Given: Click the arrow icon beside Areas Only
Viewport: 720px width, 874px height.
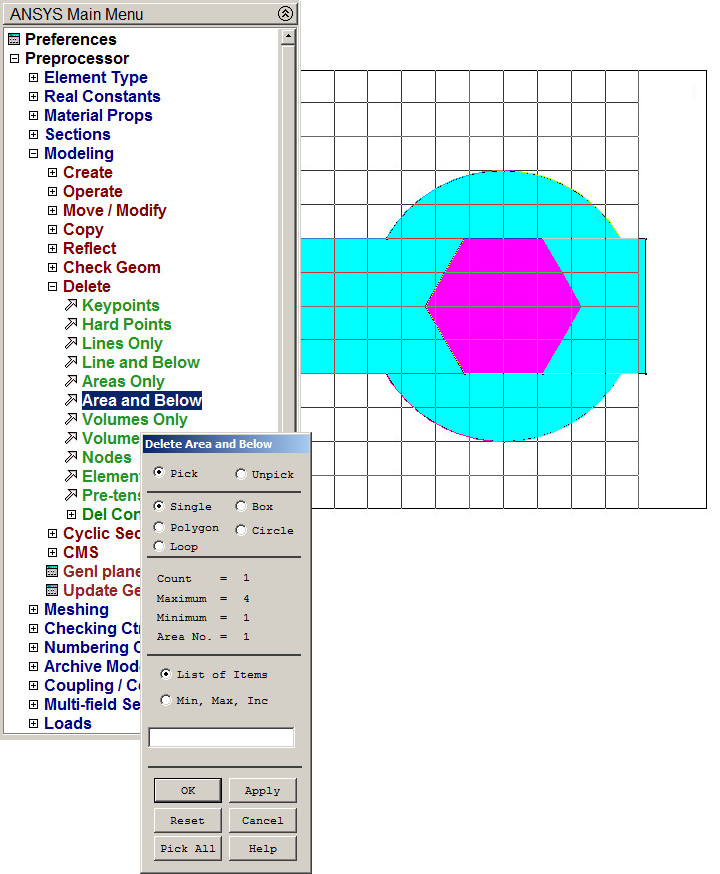Looking at the screenshot, I should [x=71, y=381].
